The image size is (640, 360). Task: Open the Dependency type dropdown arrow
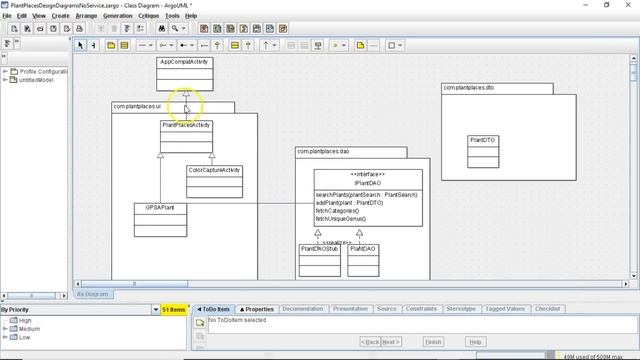tap(275, 45)
